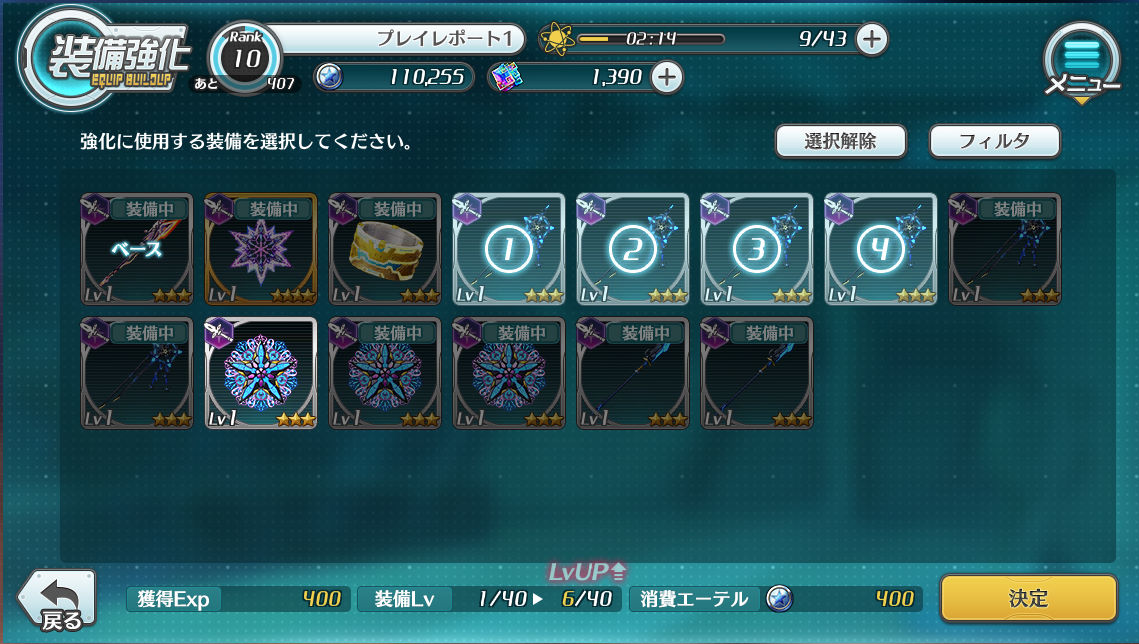Click the Rank 10 badge
Image resolution: width=1139 pixels, height=644 pixels.
coord(246,57)
